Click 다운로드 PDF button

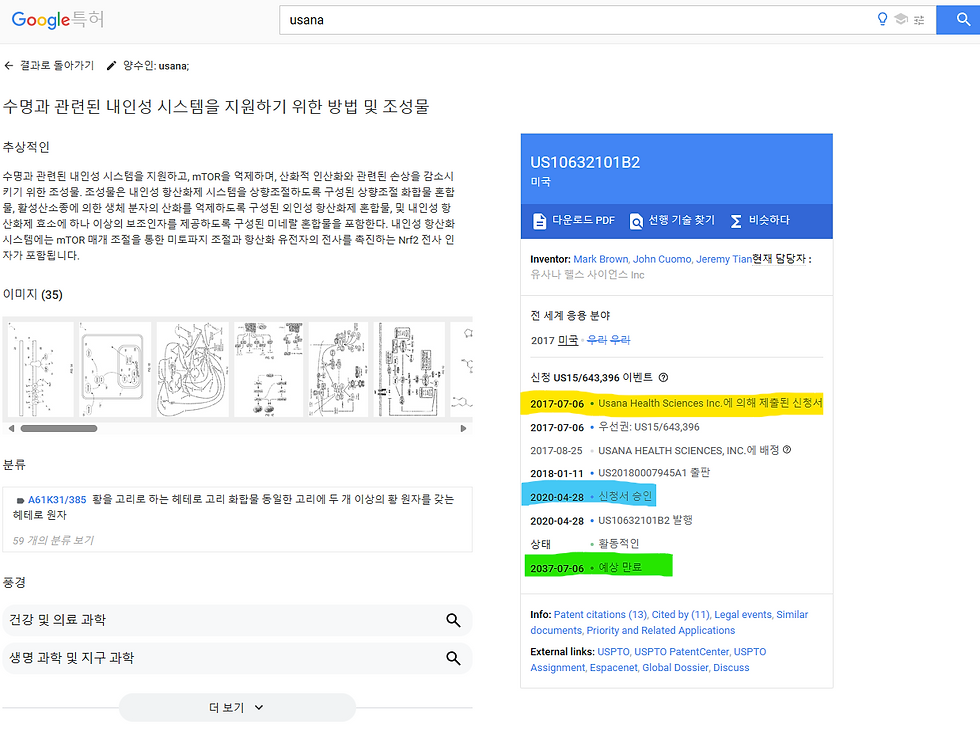click(x=574, y=221)
